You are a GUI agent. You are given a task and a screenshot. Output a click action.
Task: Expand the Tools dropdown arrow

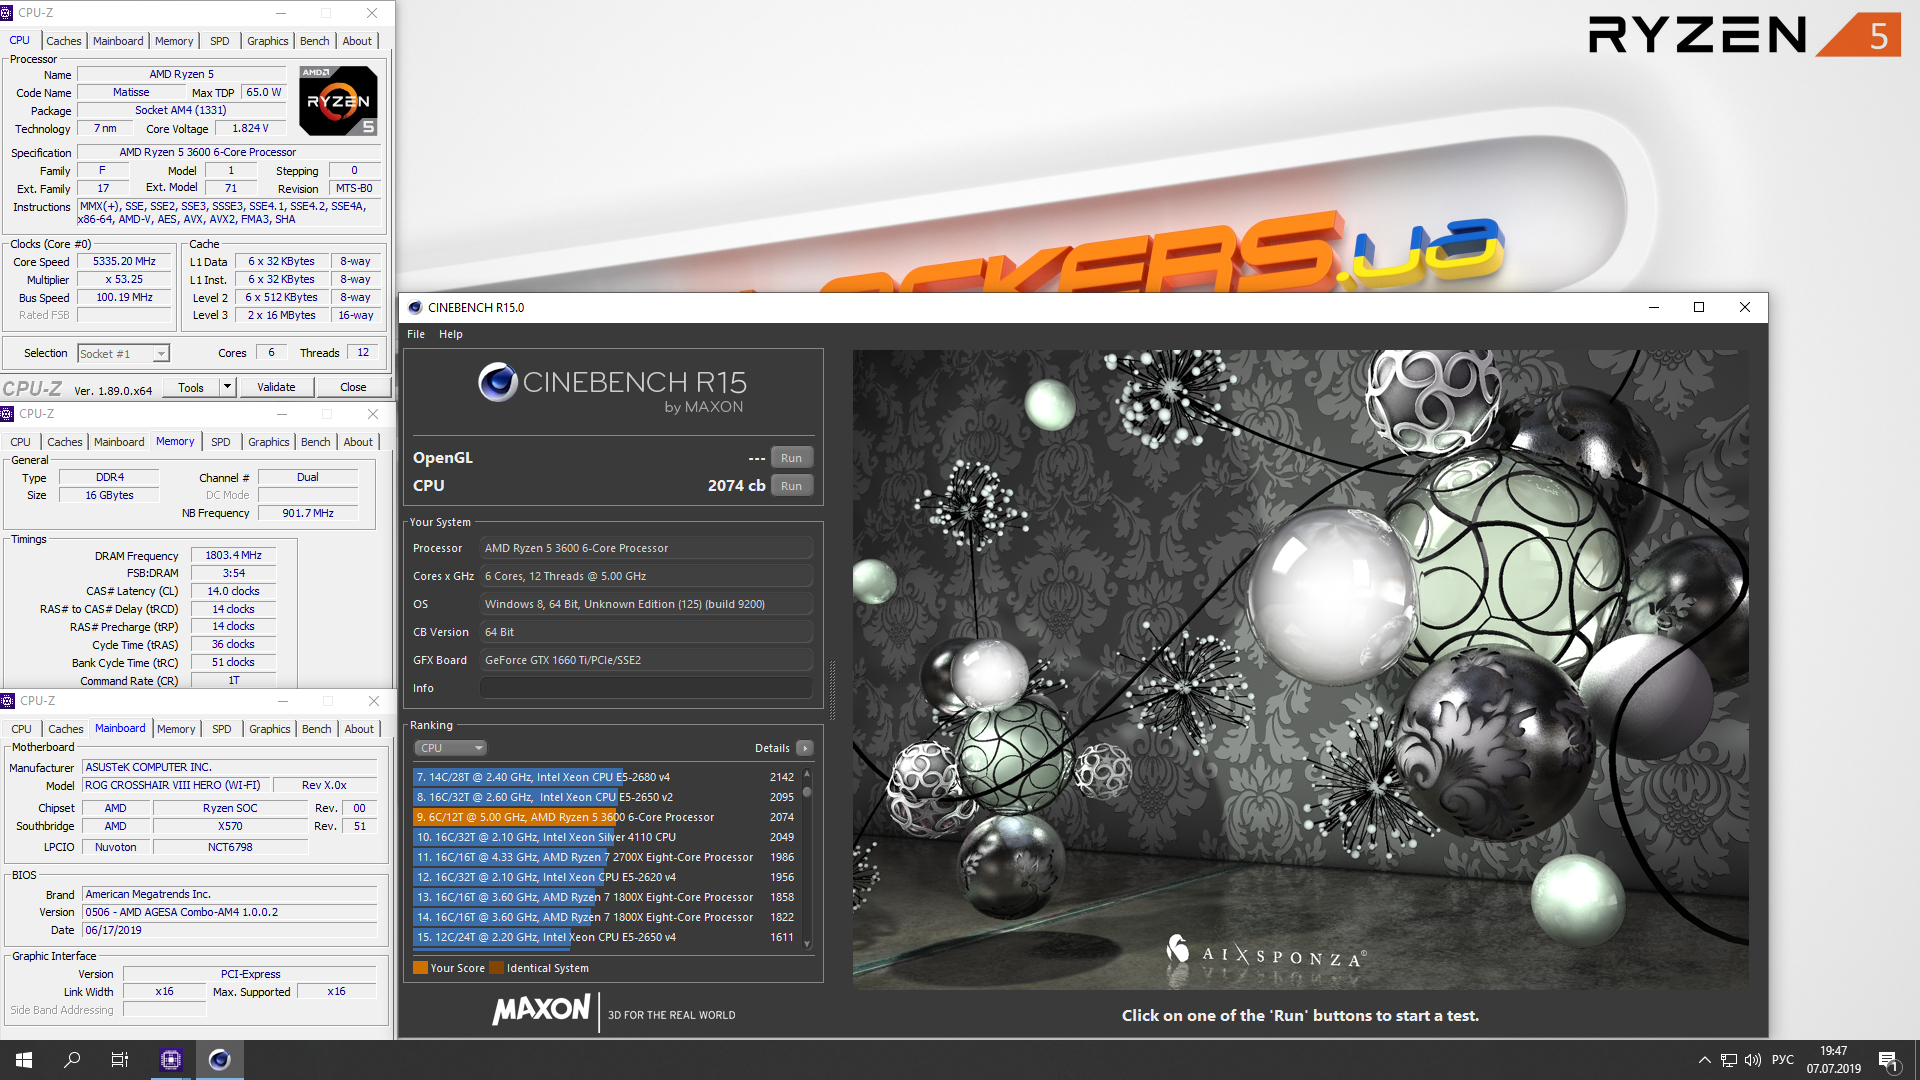click(227, 387)
